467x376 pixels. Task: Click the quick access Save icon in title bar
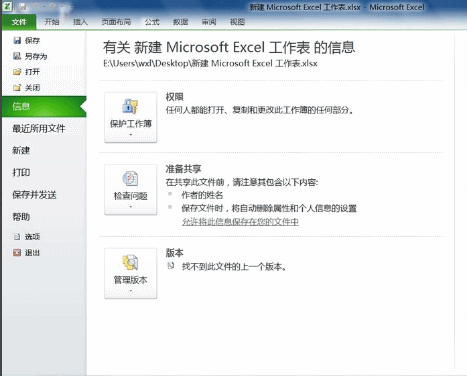coord(22,6)
